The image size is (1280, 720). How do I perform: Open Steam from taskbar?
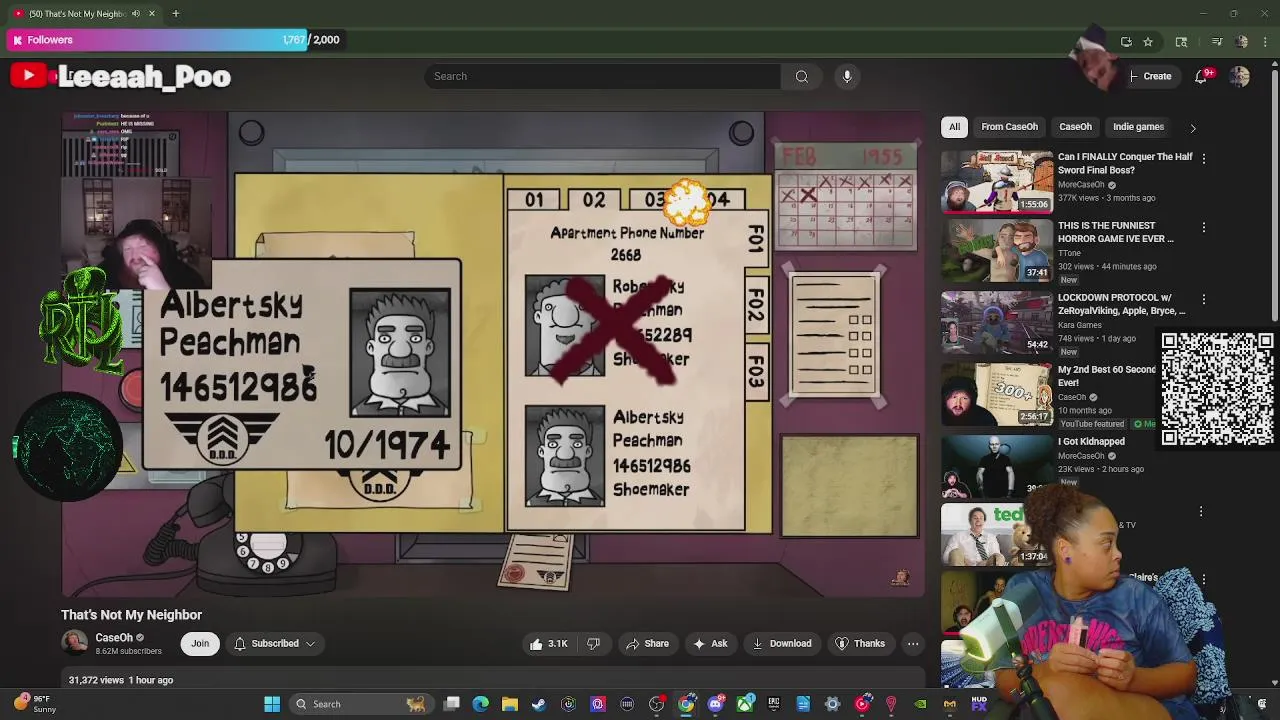pos(539,704)
